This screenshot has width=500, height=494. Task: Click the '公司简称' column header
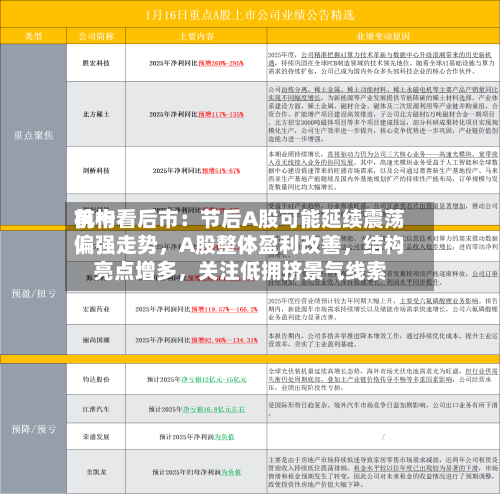(96, 36)
